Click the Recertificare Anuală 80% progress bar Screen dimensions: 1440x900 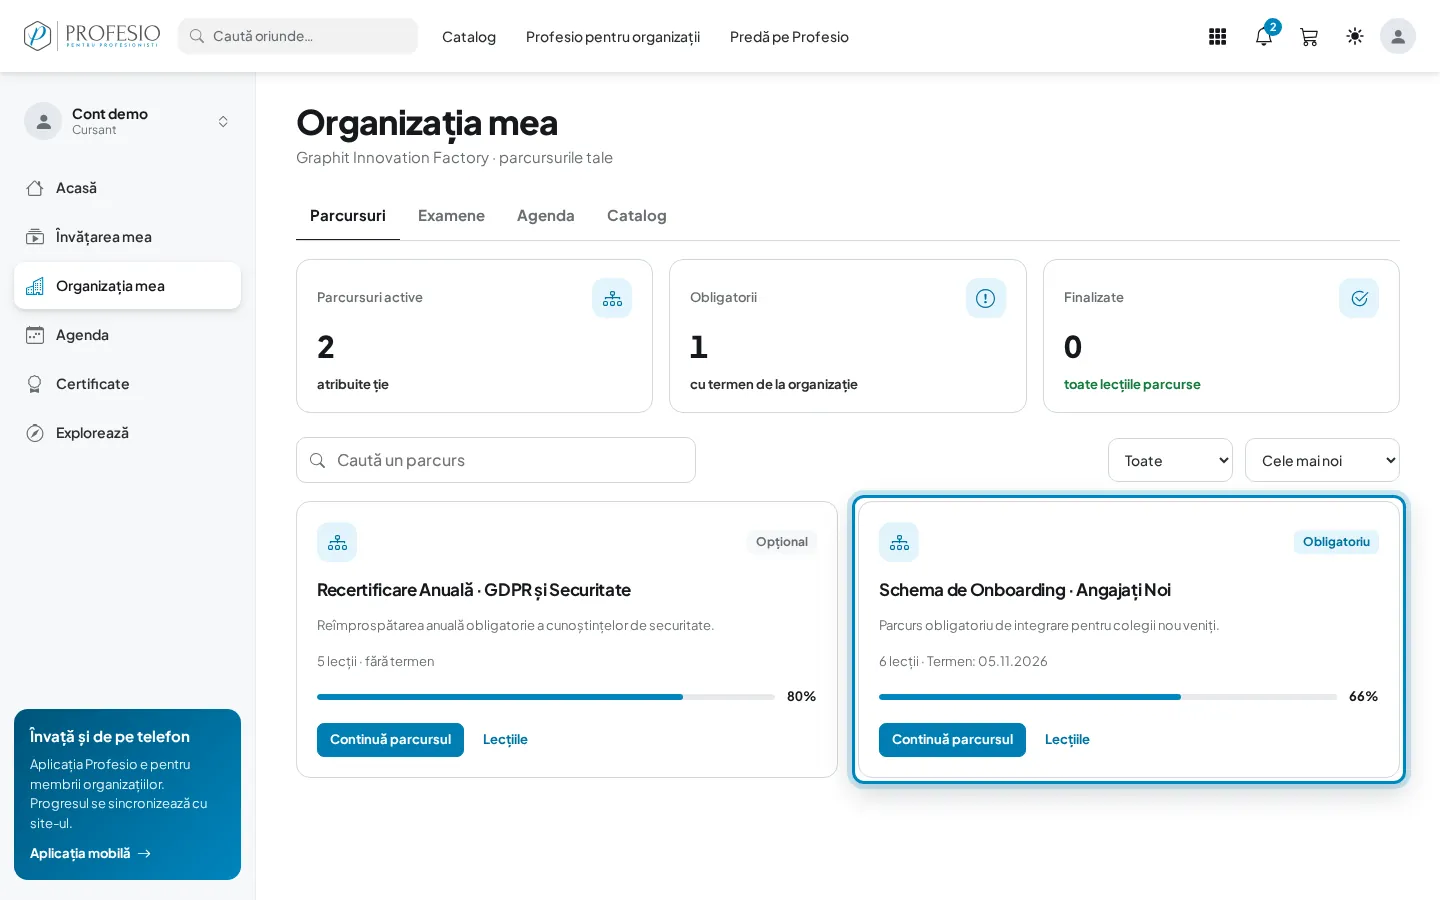tap(546, 697)
